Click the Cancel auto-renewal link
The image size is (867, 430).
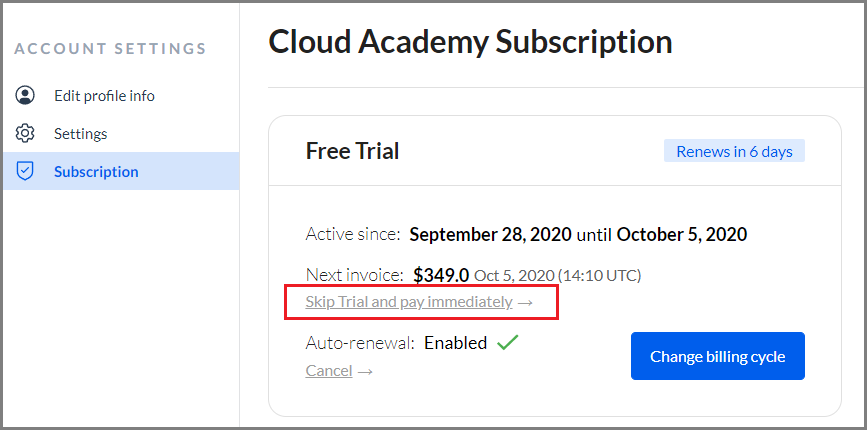point(328,370)
